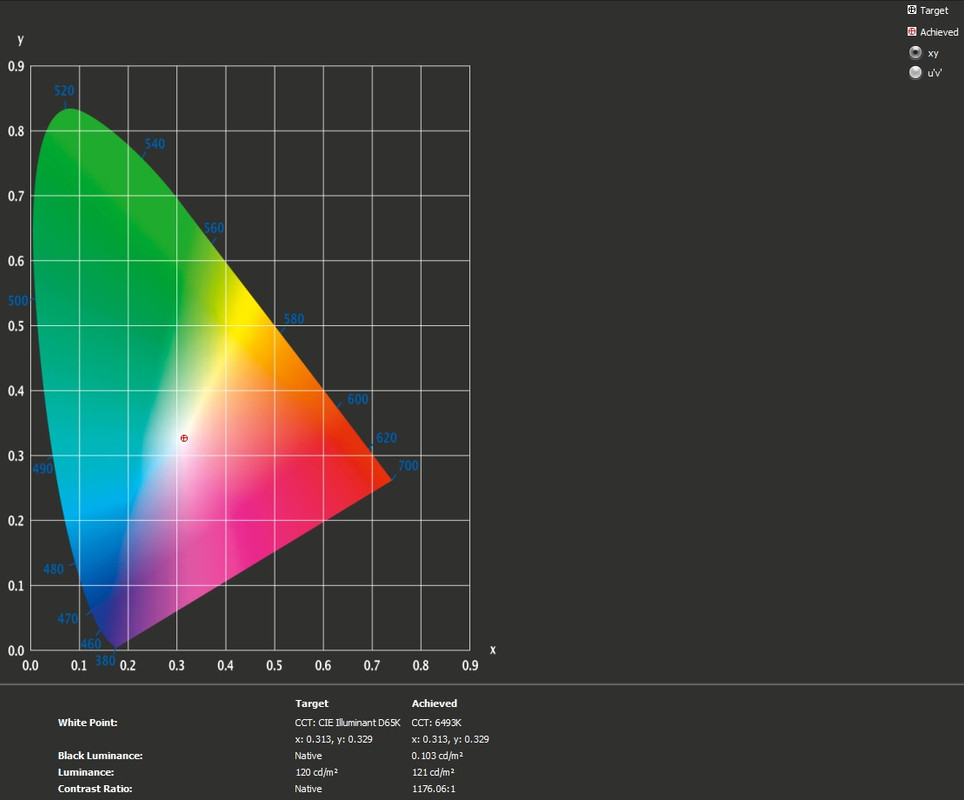Click the 460 wavelength label
The height and width of the screenshot is (800, 964).
91,644
